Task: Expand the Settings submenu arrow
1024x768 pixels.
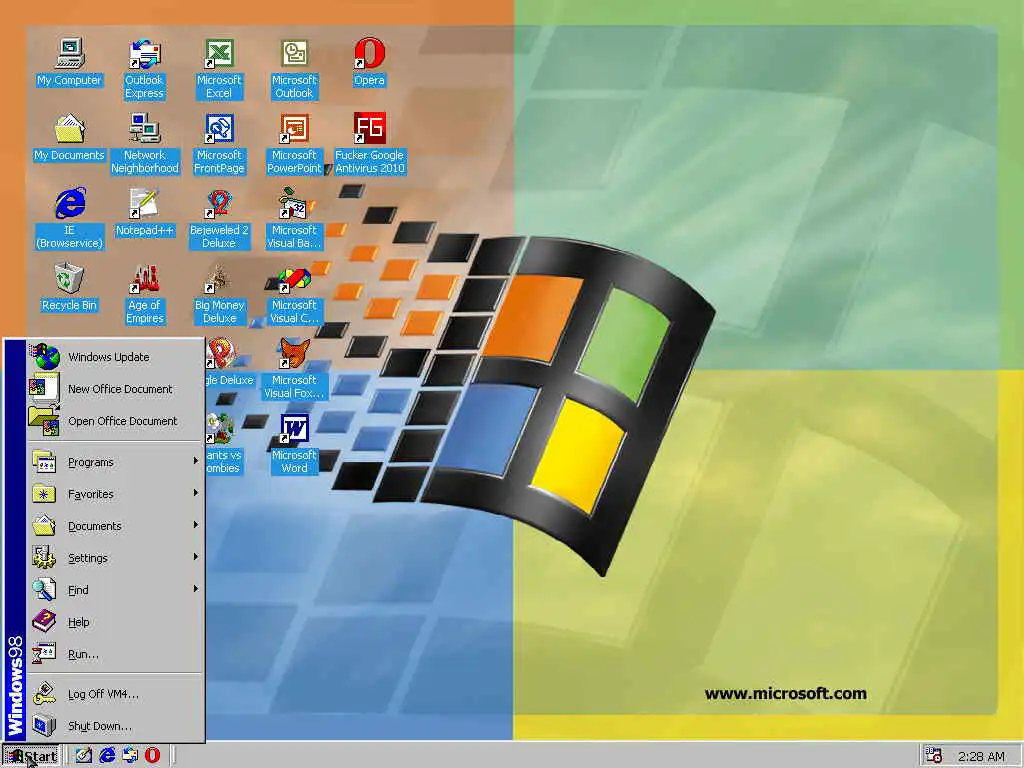Action: 195,557
